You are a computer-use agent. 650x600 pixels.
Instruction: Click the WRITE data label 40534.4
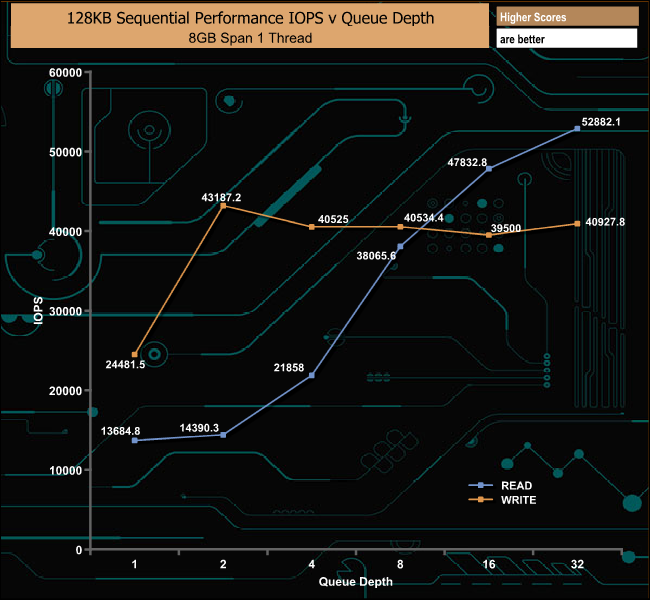pos(424,218)
